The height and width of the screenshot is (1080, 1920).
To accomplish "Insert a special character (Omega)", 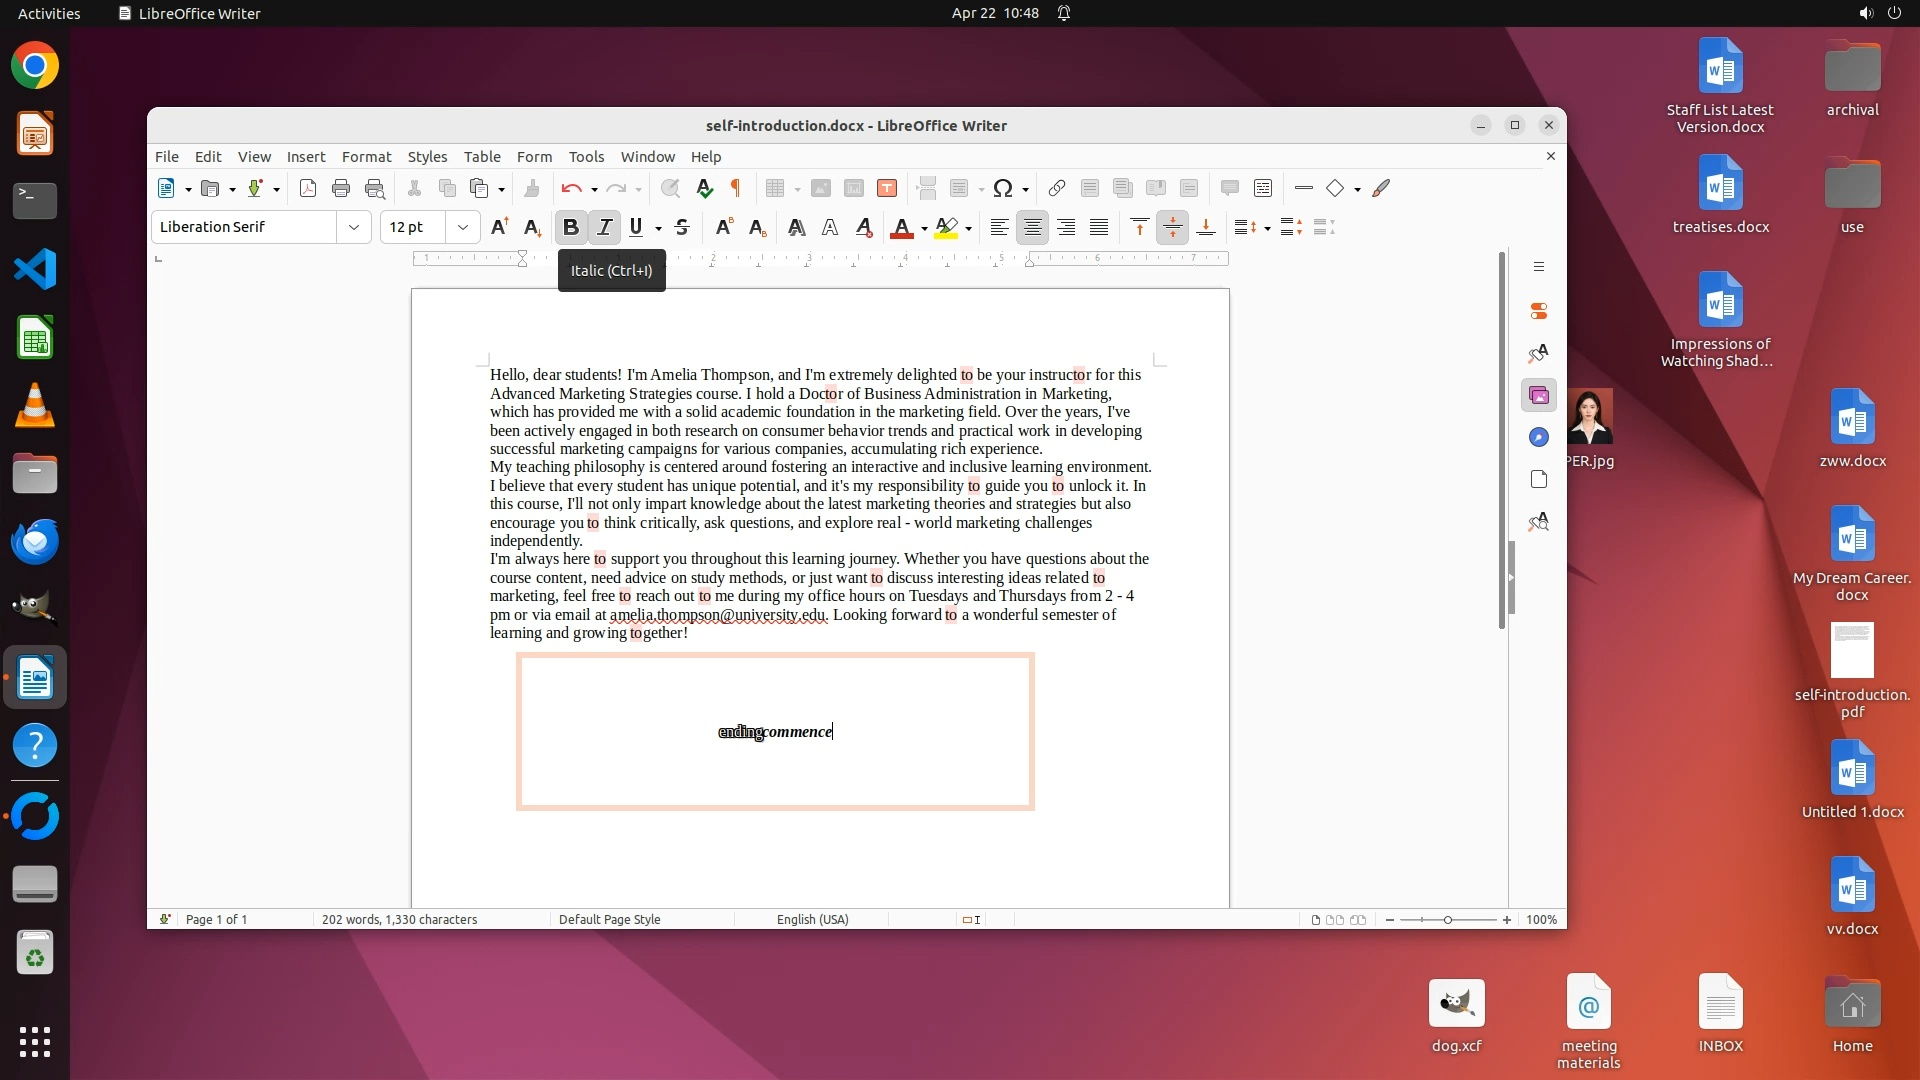I will point(1003,188).
